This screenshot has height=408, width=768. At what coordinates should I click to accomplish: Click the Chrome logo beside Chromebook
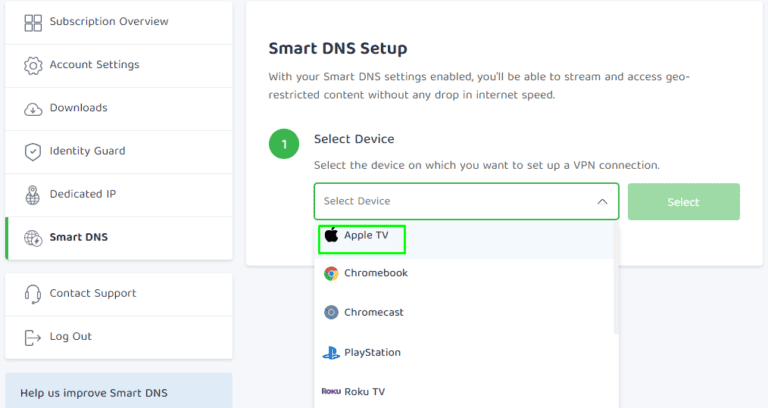(x=331, y=273)
